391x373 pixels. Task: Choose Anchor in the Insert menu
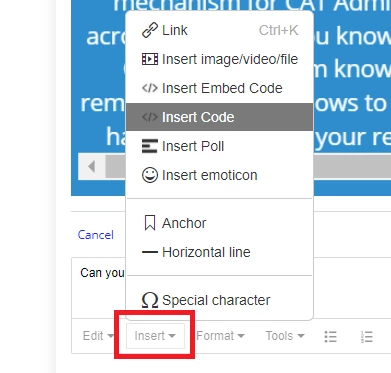coord(220,223)
